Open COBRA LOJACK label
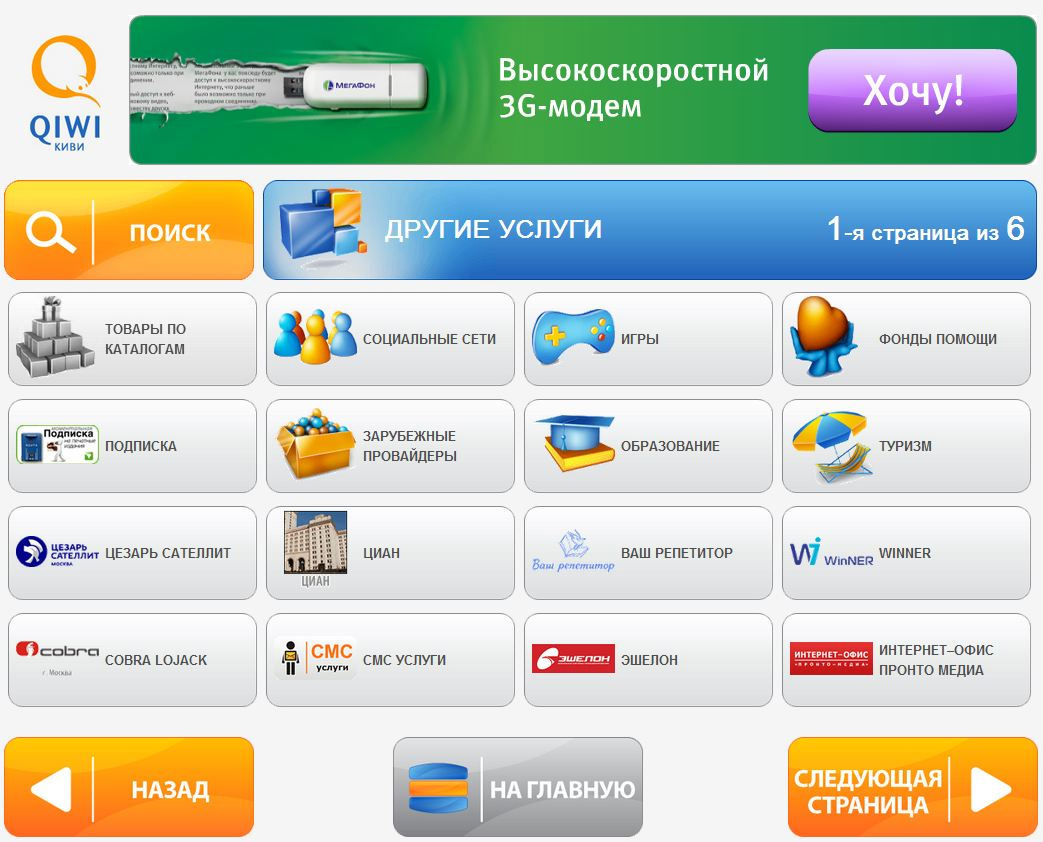 click(156, 660)
